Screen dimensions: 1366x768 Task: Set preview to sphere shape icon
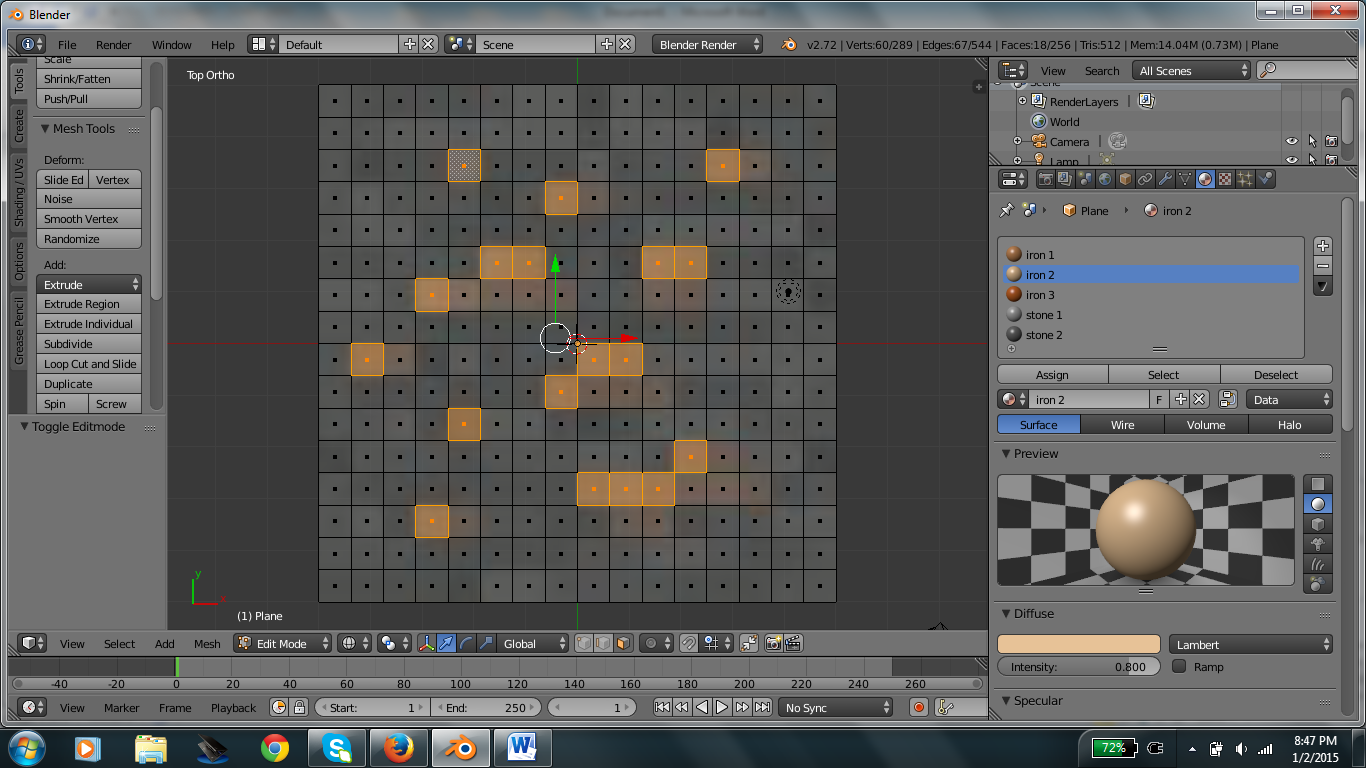[1318, 504]
